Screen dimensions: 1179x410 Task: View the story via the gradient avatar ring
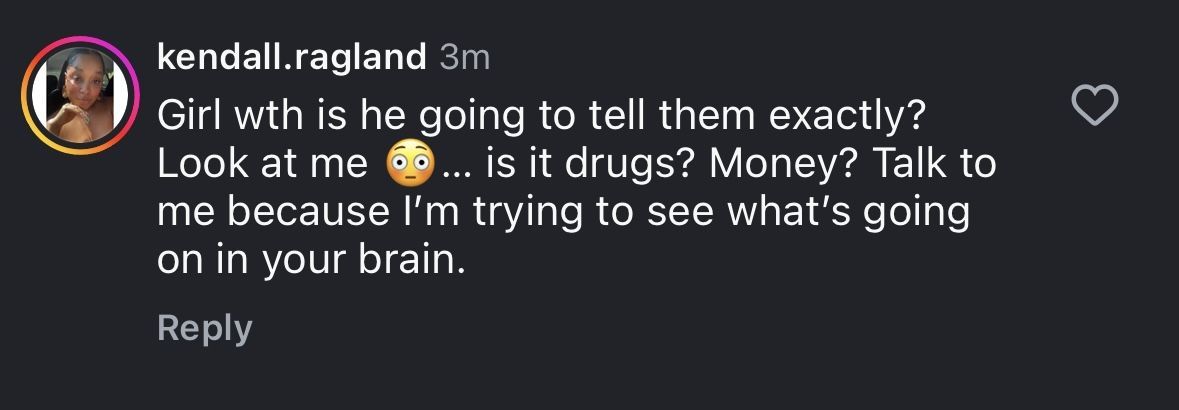pyautogui.click(x=30, y=99)
